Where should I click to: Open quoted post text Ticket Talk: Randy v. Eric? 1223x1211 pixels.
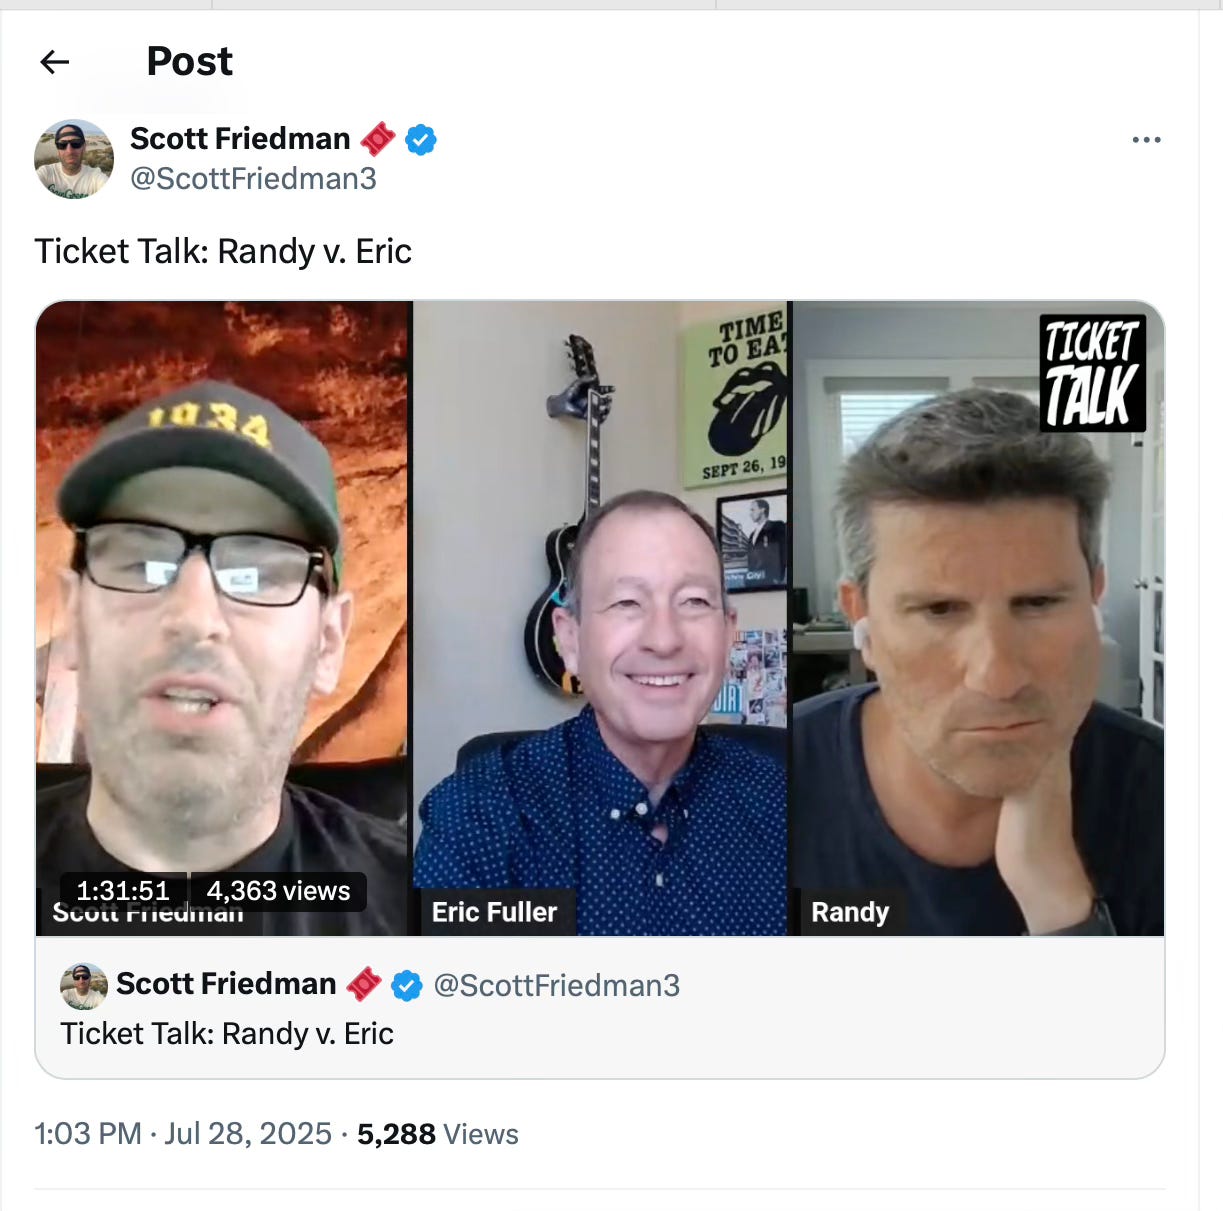click(227, 1034)
